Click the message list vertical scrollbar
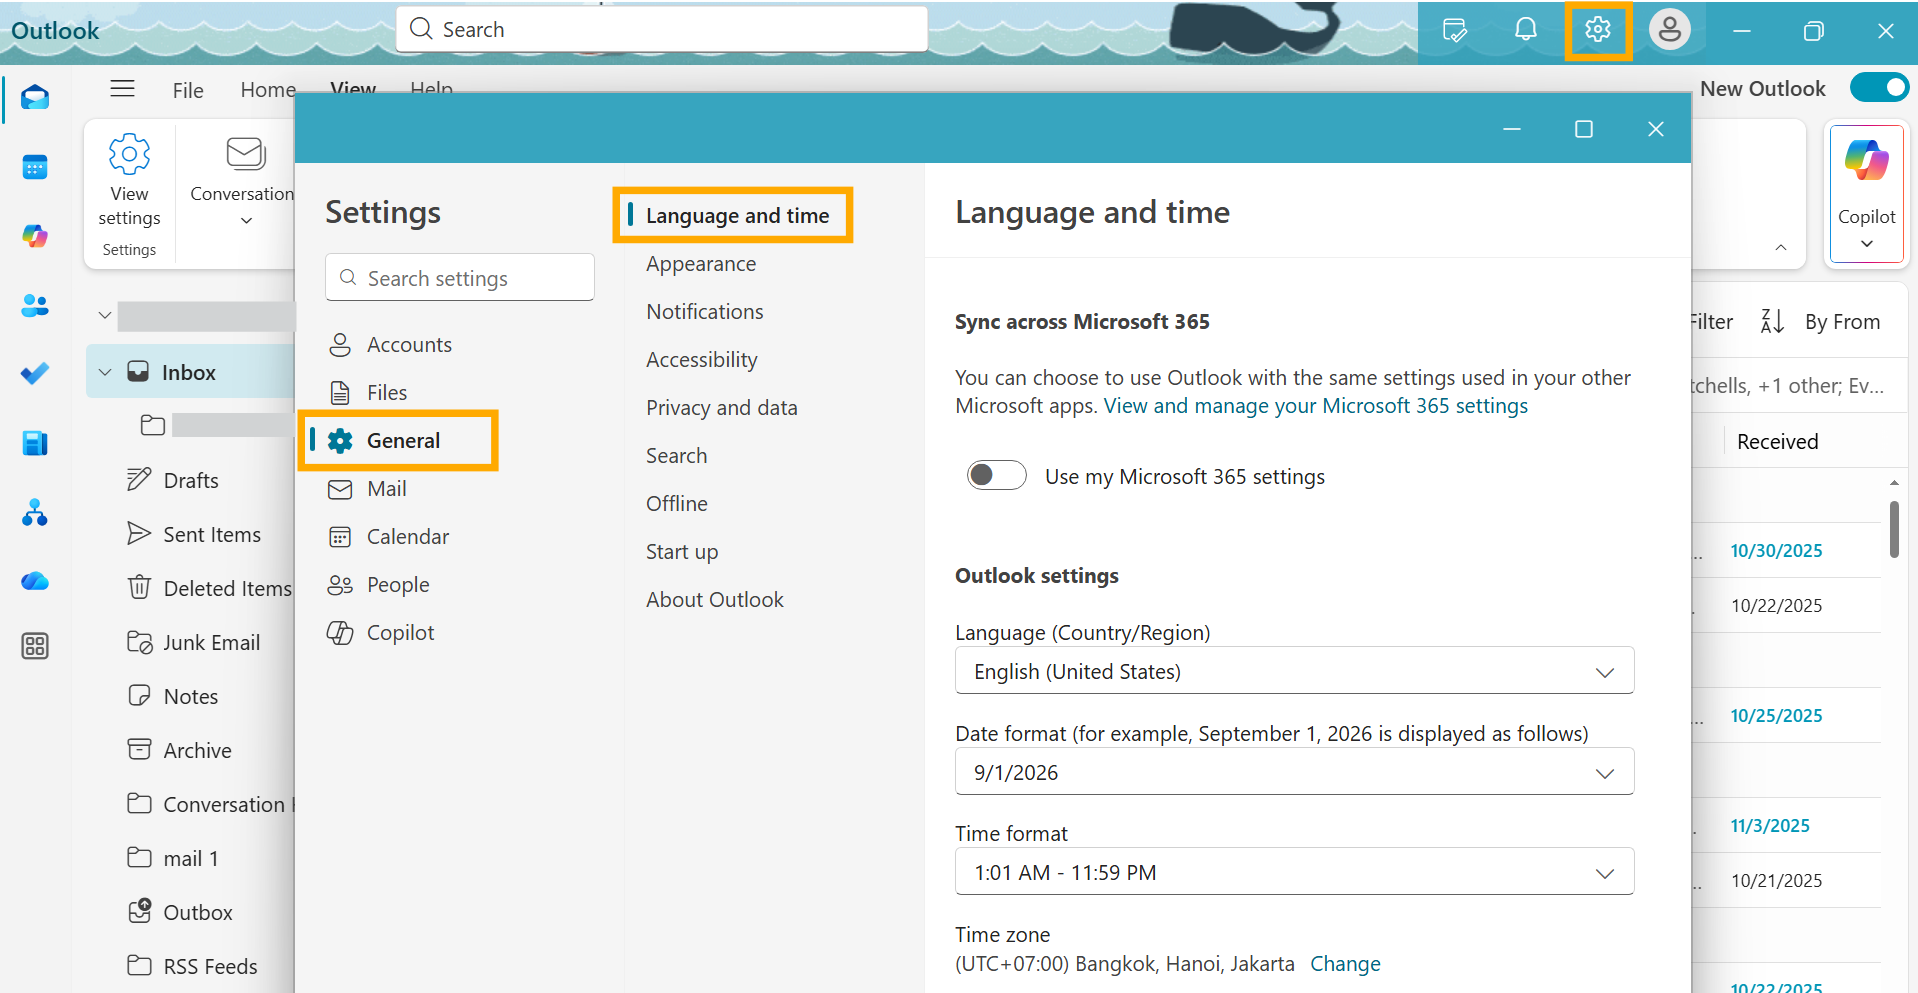The width and height of the screenshot is (1918, 993). (x=1894, y=530)
